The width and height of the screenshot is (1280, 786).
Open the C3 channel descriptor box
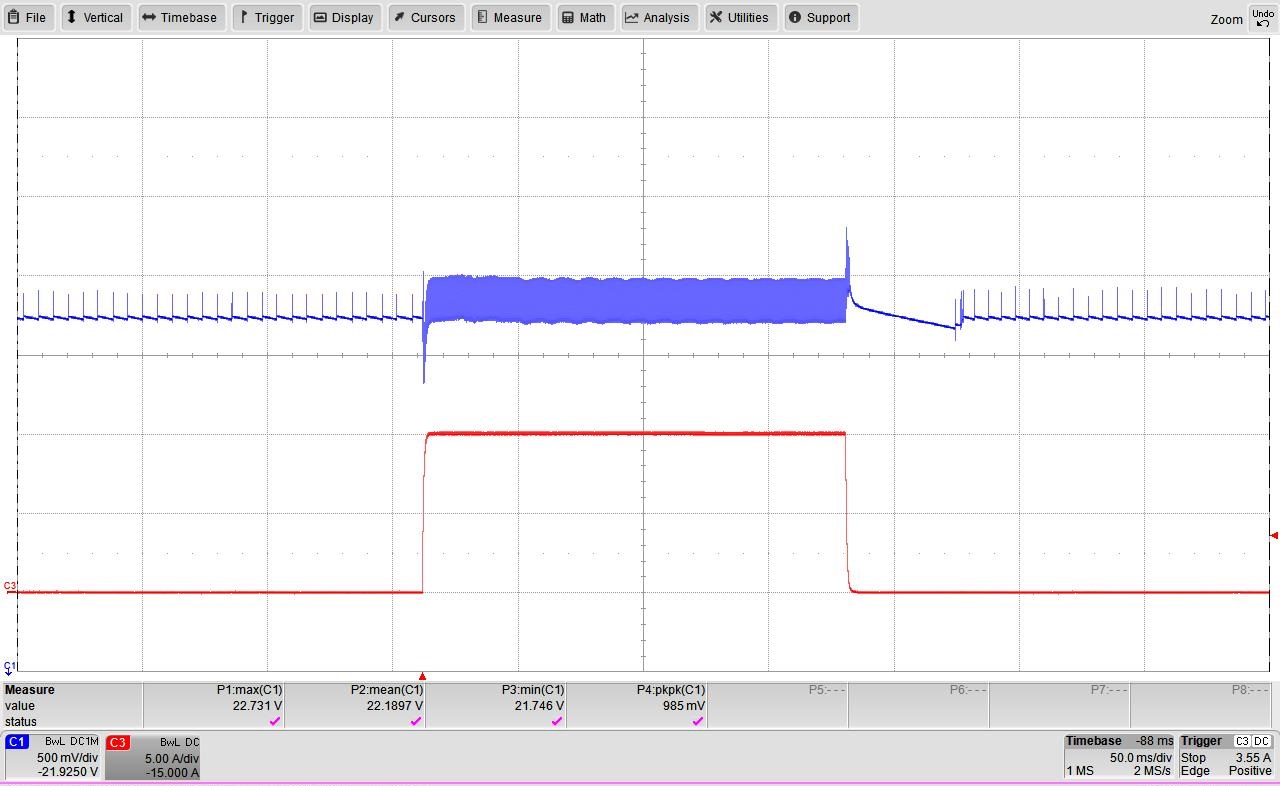pyautogui.click(x=153, y=757)
